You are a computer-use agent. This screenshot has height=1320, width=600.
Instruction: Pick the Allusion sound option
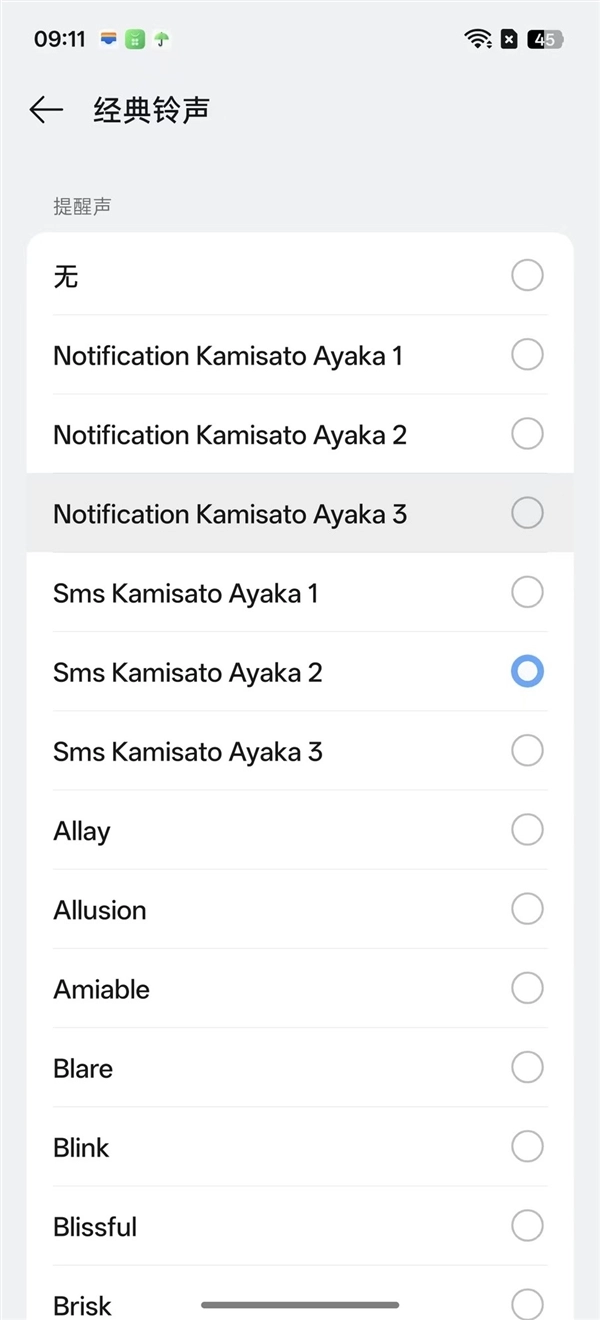point(100,910)
